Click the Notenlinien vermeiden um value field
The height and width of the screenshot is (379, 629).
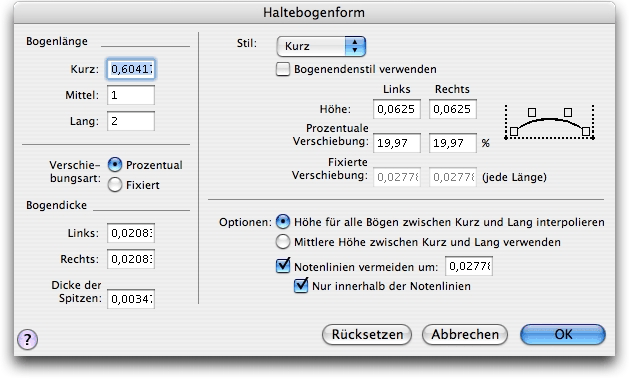pyautogui.click(x=469, y=266)
